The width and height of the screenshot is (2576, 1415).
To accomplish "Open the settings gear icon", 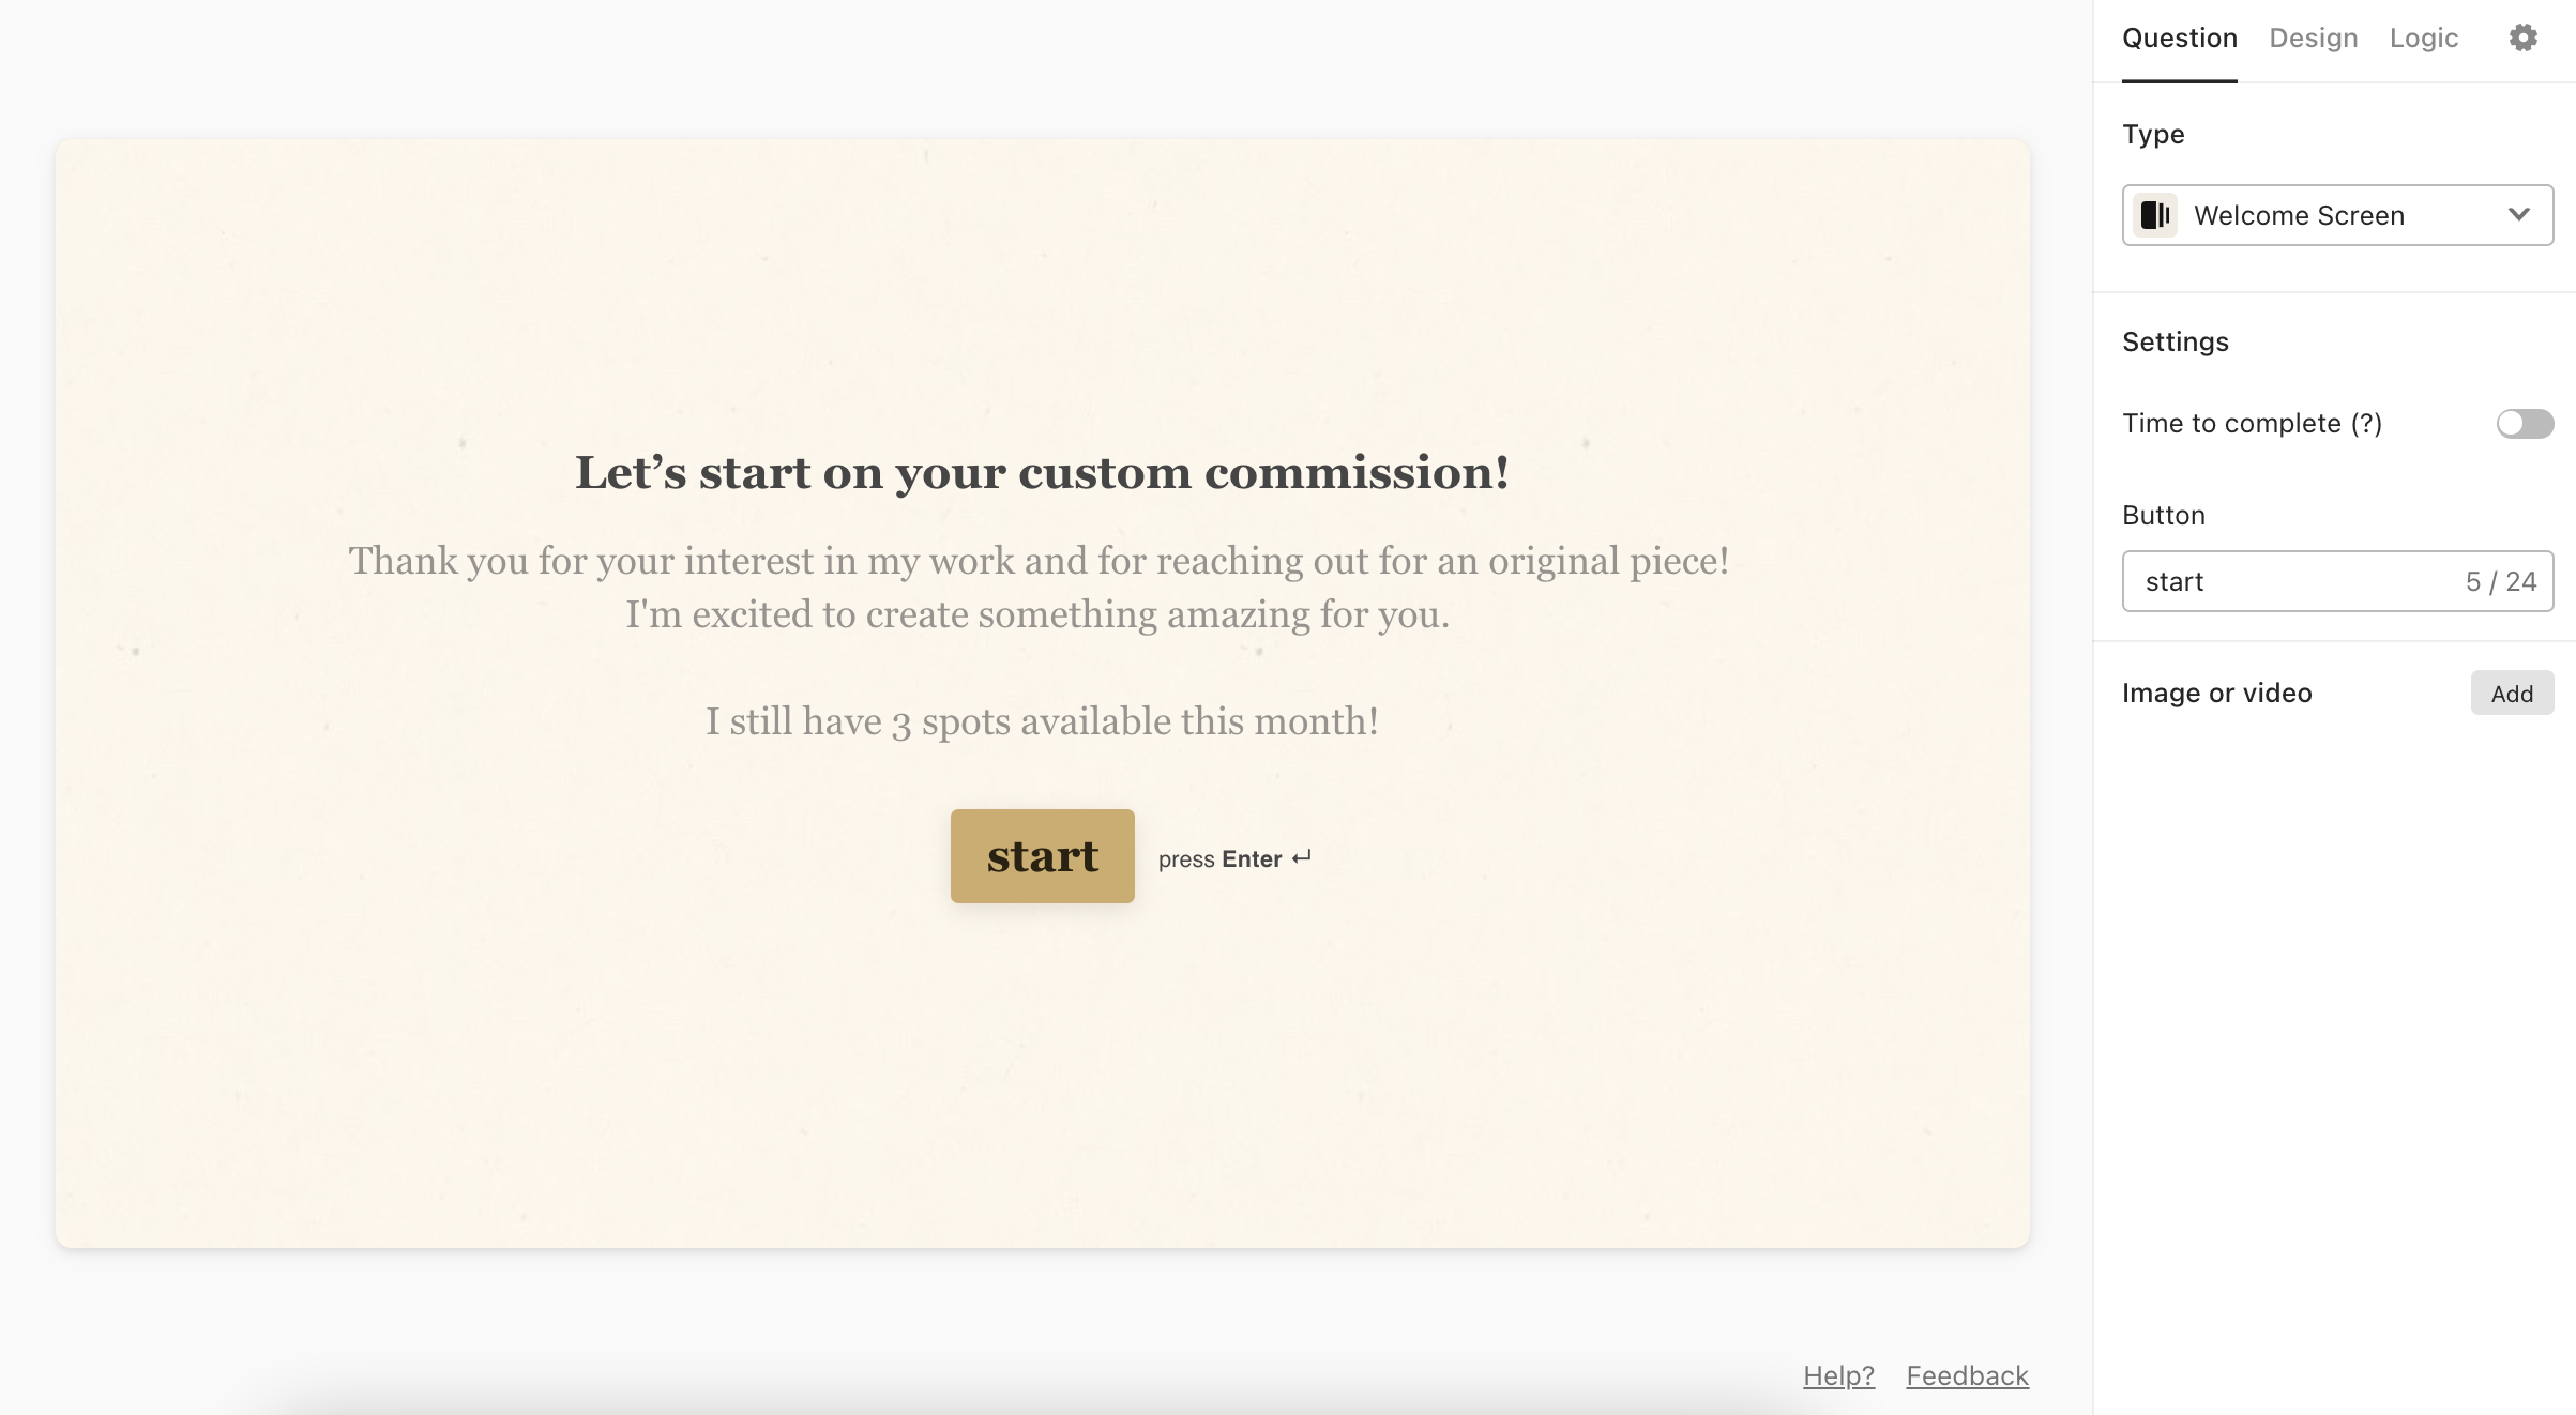I will pos(2523,38).
